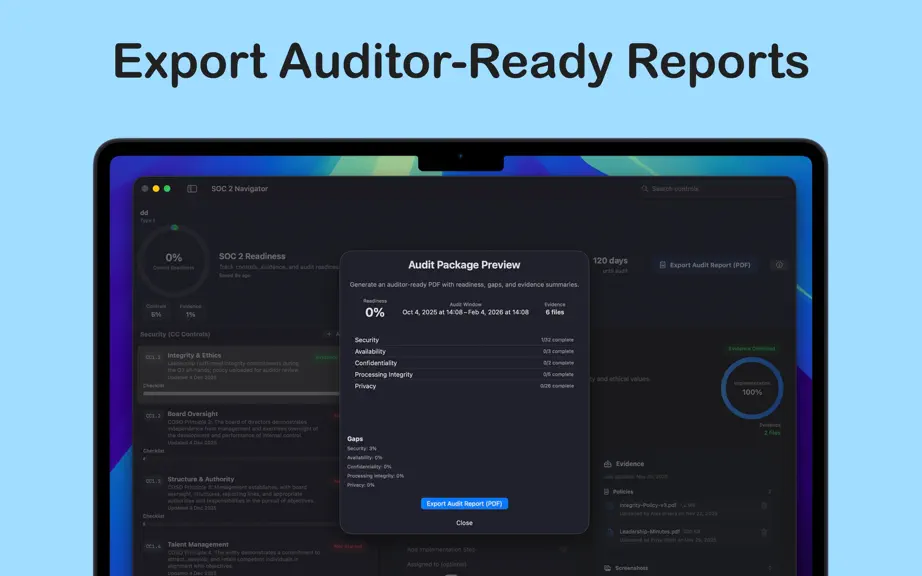Click the Evidence Collected status badge

click(751, 349)
